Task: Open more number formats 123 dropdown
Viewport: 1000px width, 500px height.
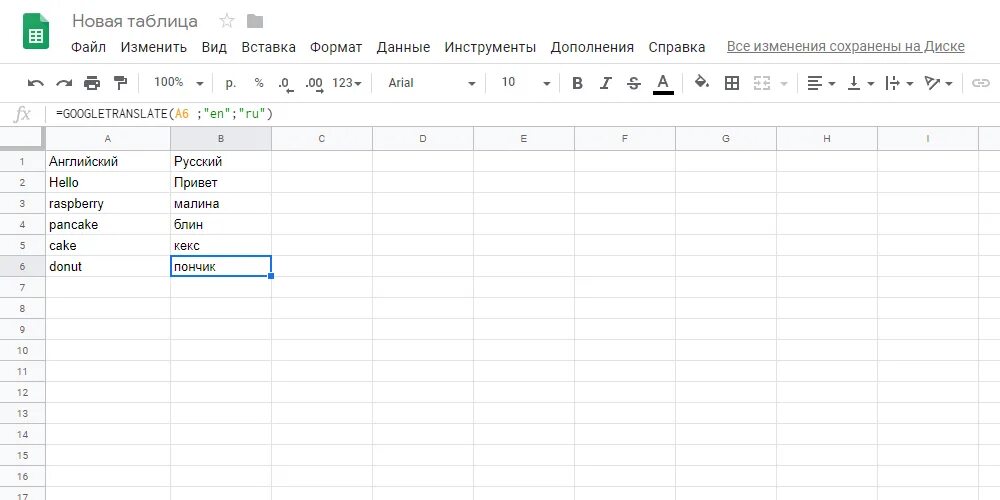Action: point(347,83)
